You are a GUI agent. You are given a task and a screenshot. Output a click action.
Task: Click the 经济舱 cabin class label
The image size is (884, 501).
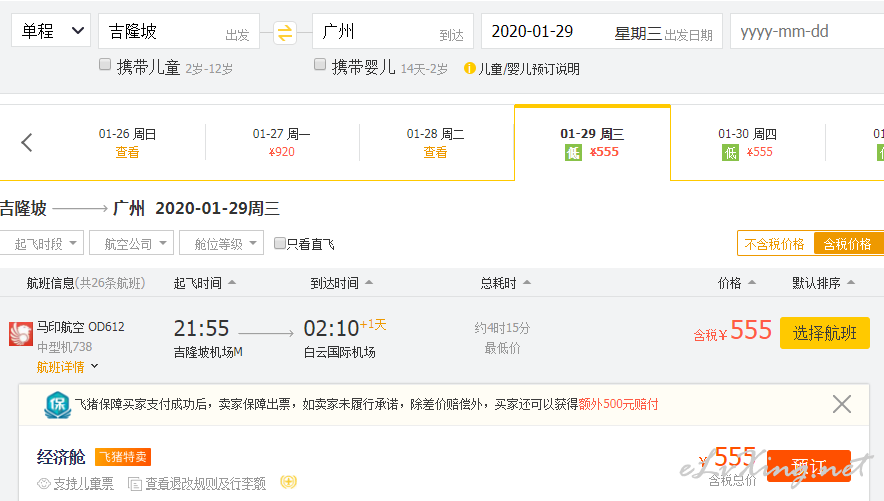coord(61,456)
